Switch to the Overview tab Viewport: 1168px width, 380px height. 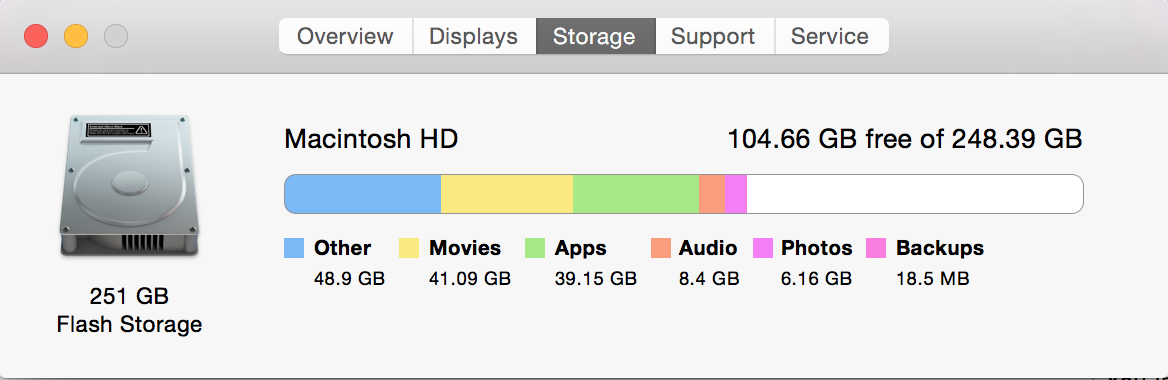346,37
